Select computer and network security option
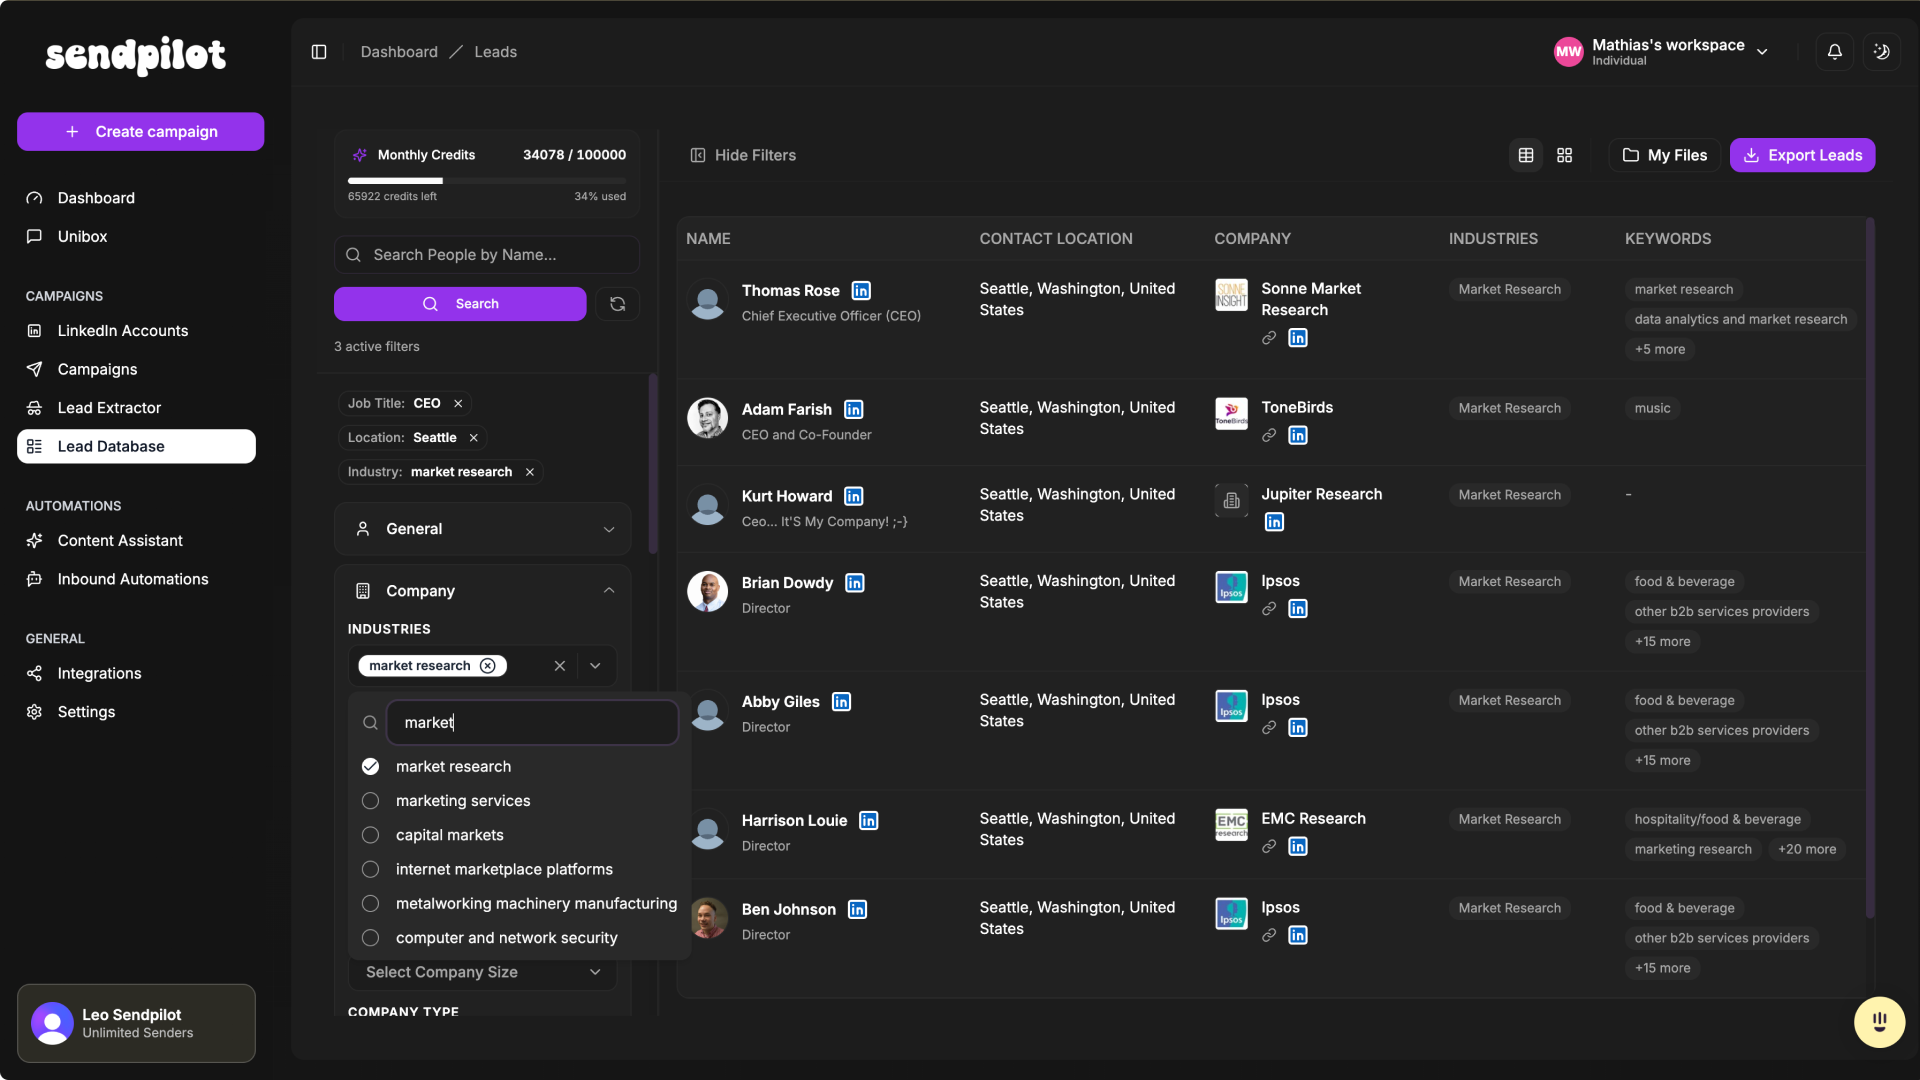 [521, 938]
